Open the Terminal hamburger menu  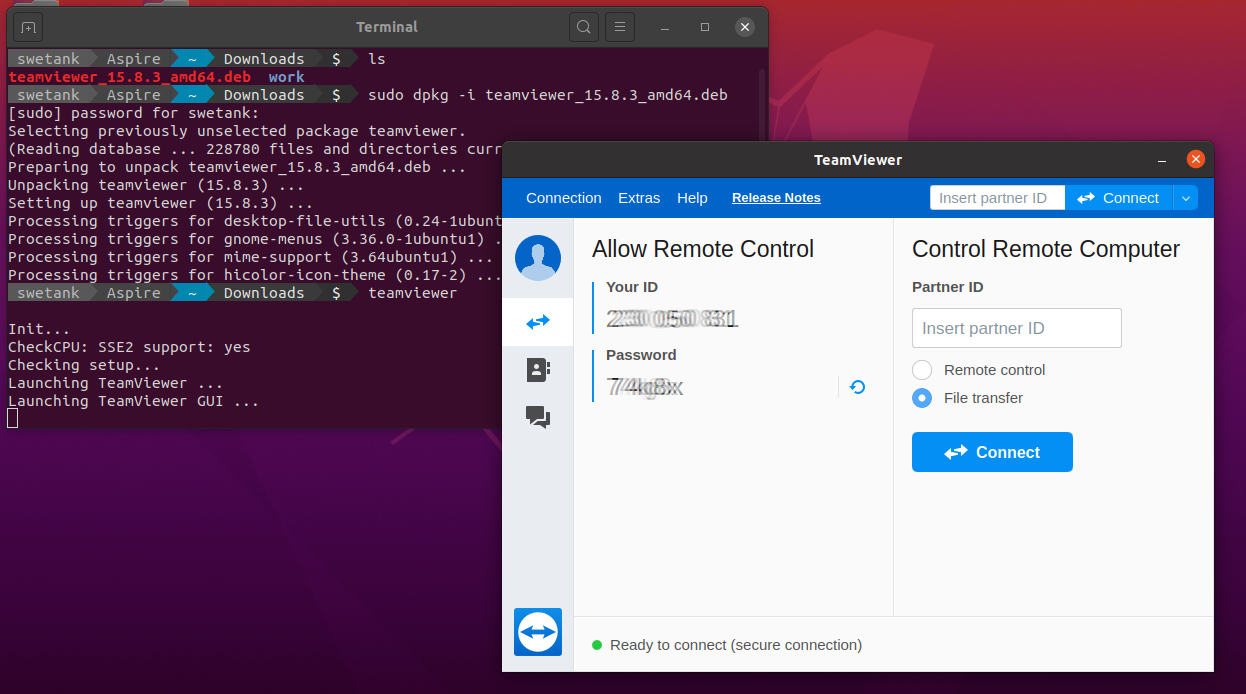click(x=620, y=27)
